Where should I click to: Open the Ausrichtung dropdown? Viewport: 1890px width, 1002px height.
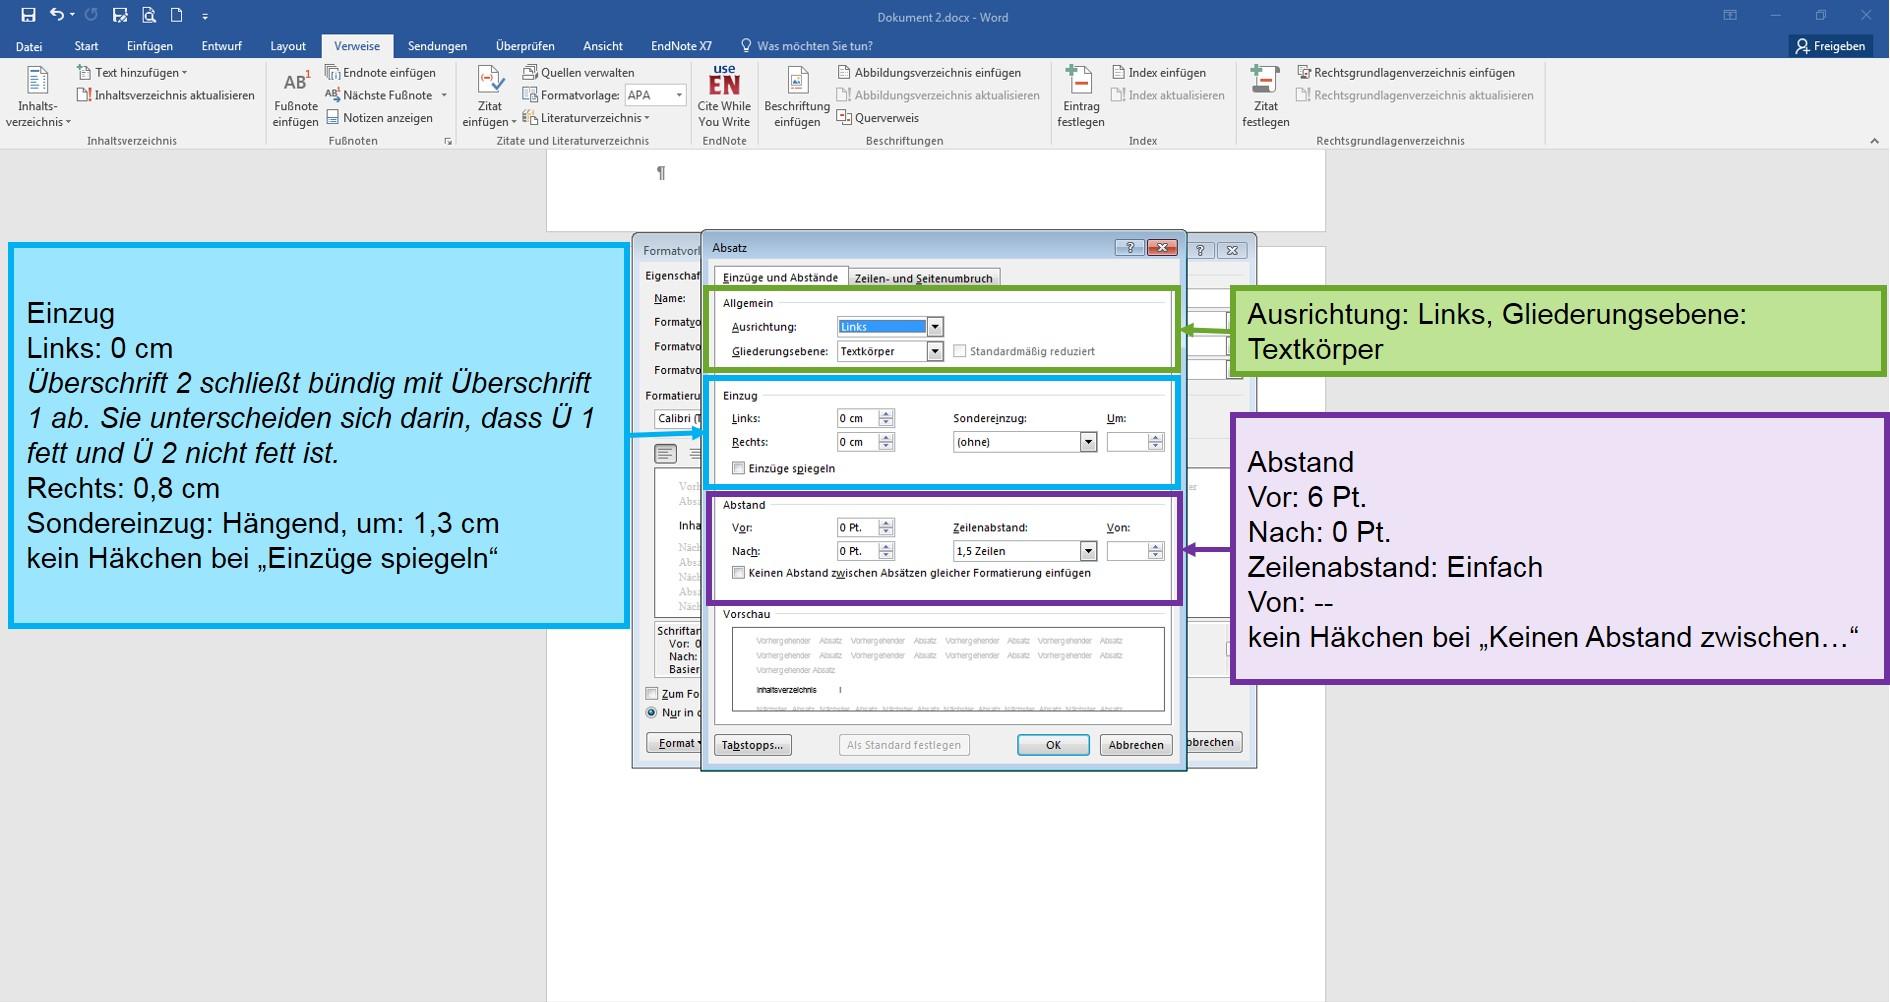pyautogui.click(x=935, y=327)
